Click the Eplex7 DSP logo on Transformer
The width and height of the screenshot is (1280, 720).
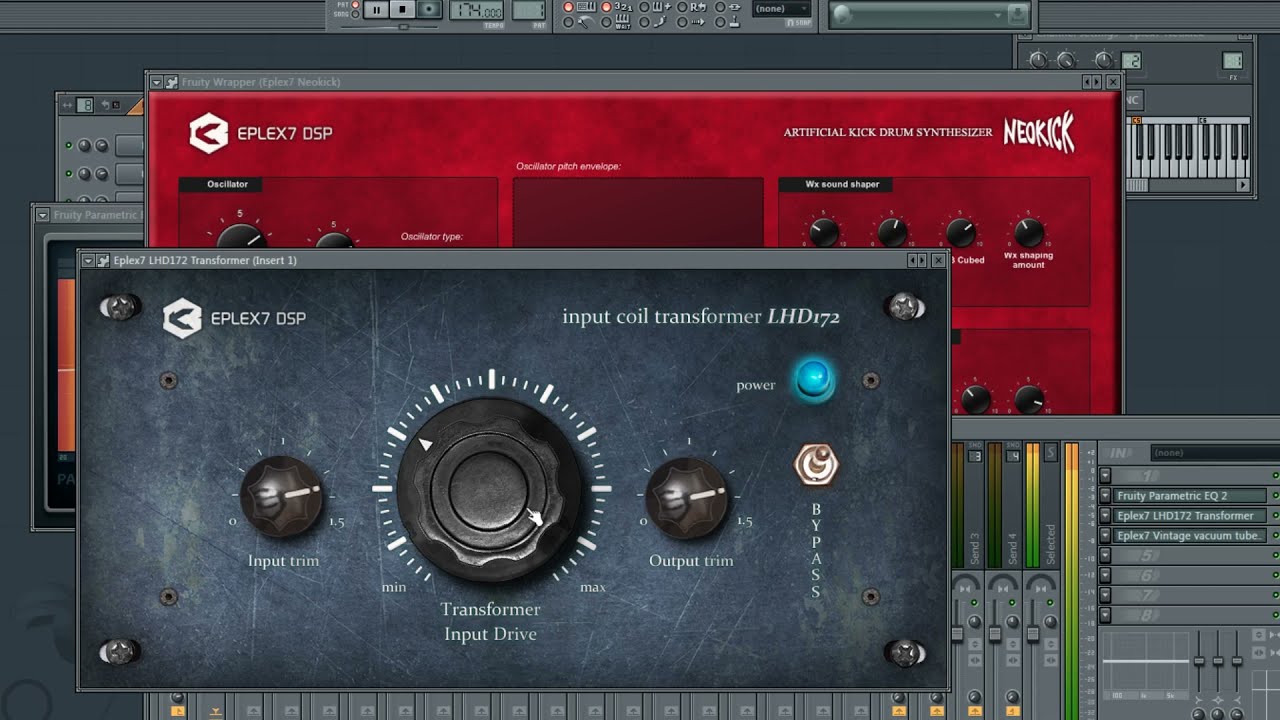pyautogui.click(x=235, y=319)
